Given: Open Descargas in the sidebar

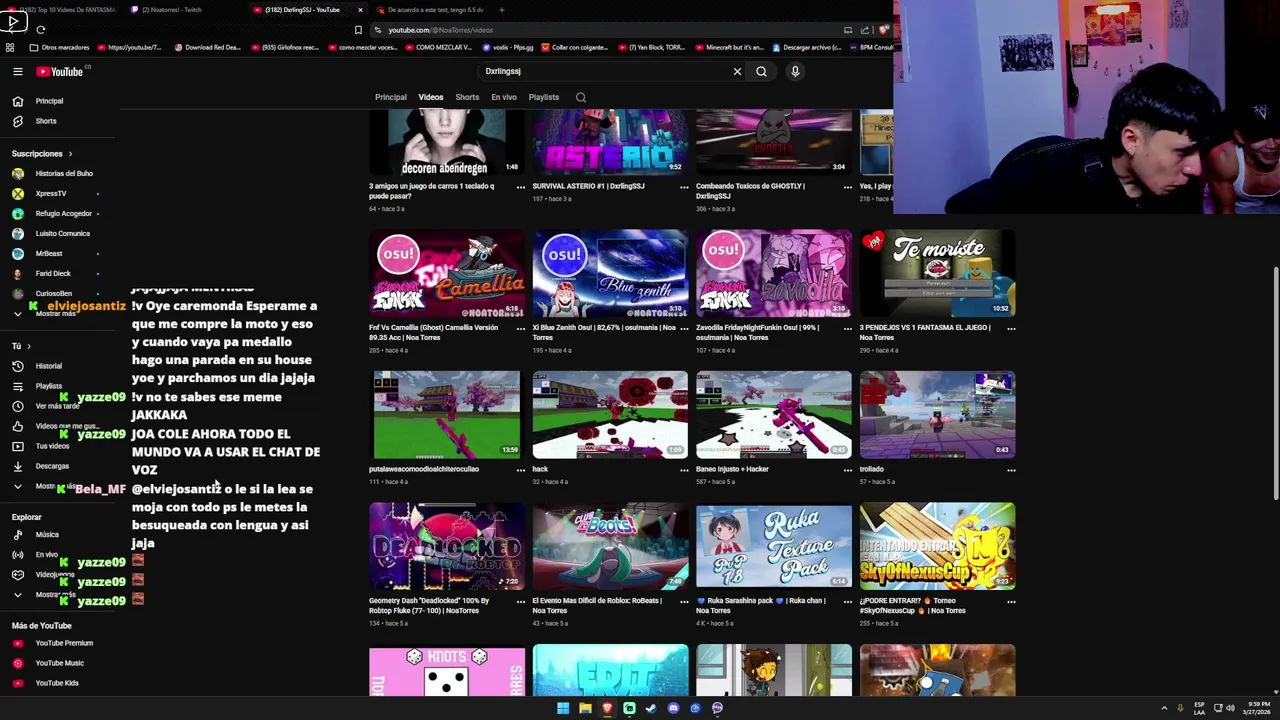Looking at the screenshot, I should click(x=52, y=466).
